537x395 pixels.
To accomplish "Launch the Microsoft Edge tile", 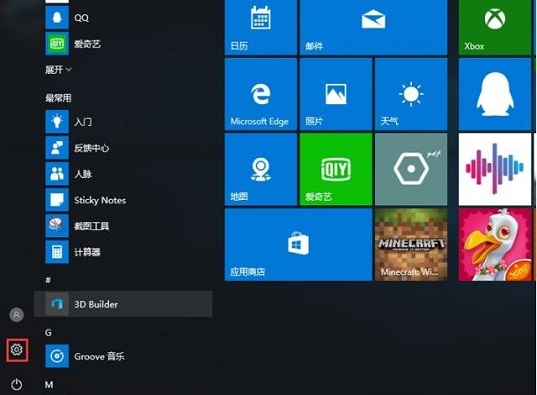I will [261, 94].
